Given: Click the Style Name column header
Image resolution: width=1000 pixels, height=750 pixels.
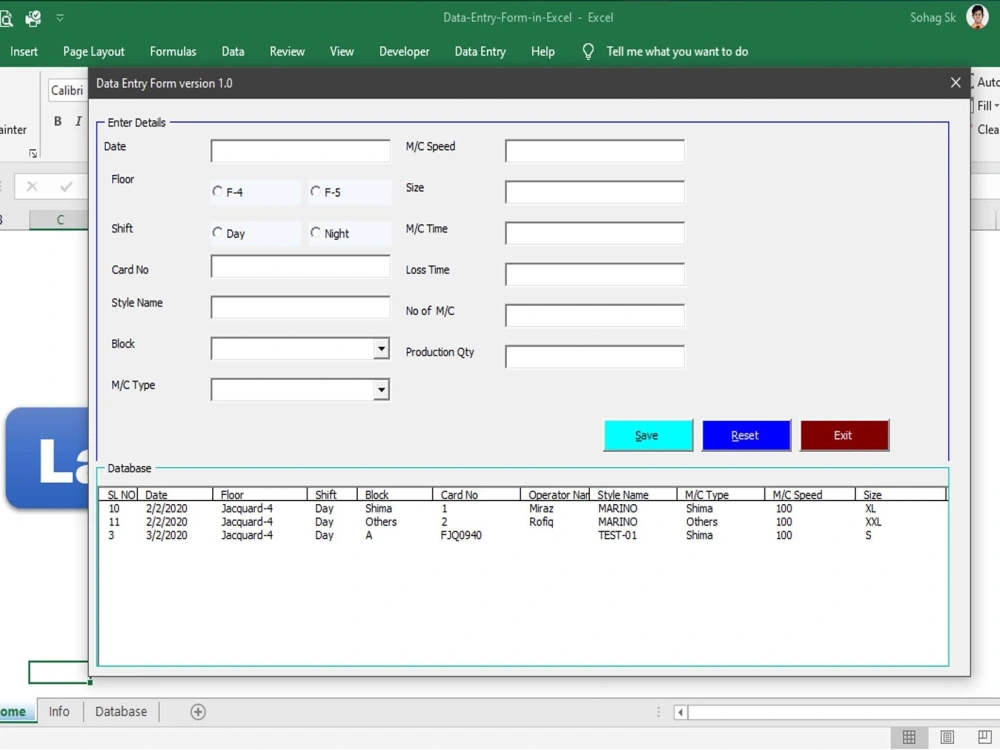Looking at the screenshot, I should [x=633, y=495].
